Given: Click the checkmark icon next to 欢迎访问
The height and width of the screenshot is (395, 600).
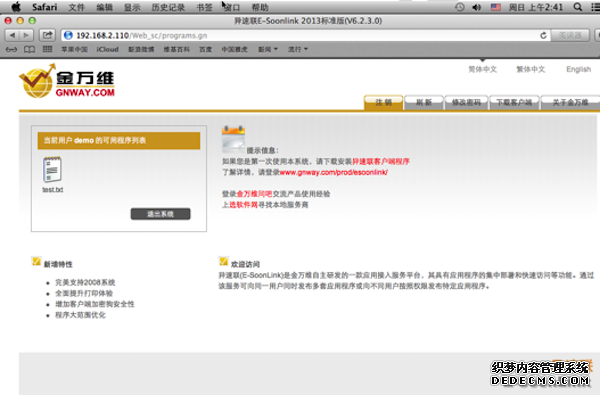Looking at the screenshot, I should click(x=224, y=262).
